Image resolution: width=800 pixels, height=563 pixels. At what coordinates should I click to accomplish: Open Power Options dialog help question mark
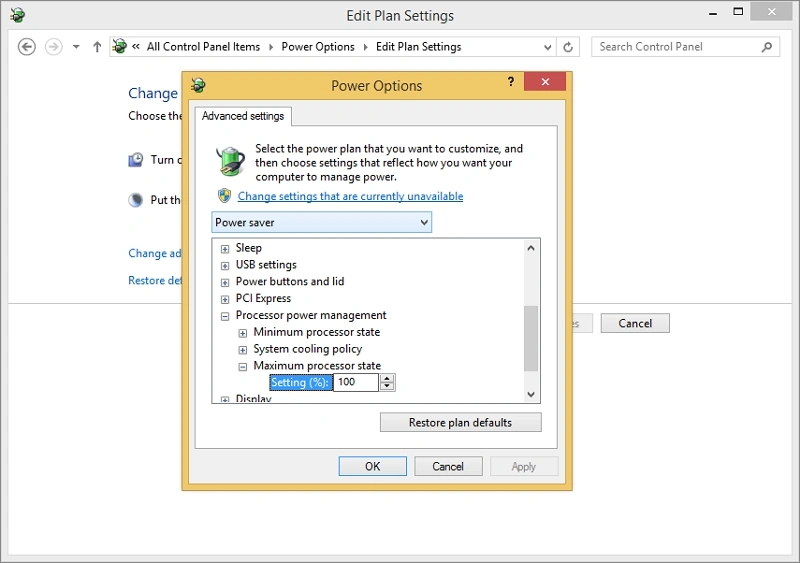click(511, 82)
